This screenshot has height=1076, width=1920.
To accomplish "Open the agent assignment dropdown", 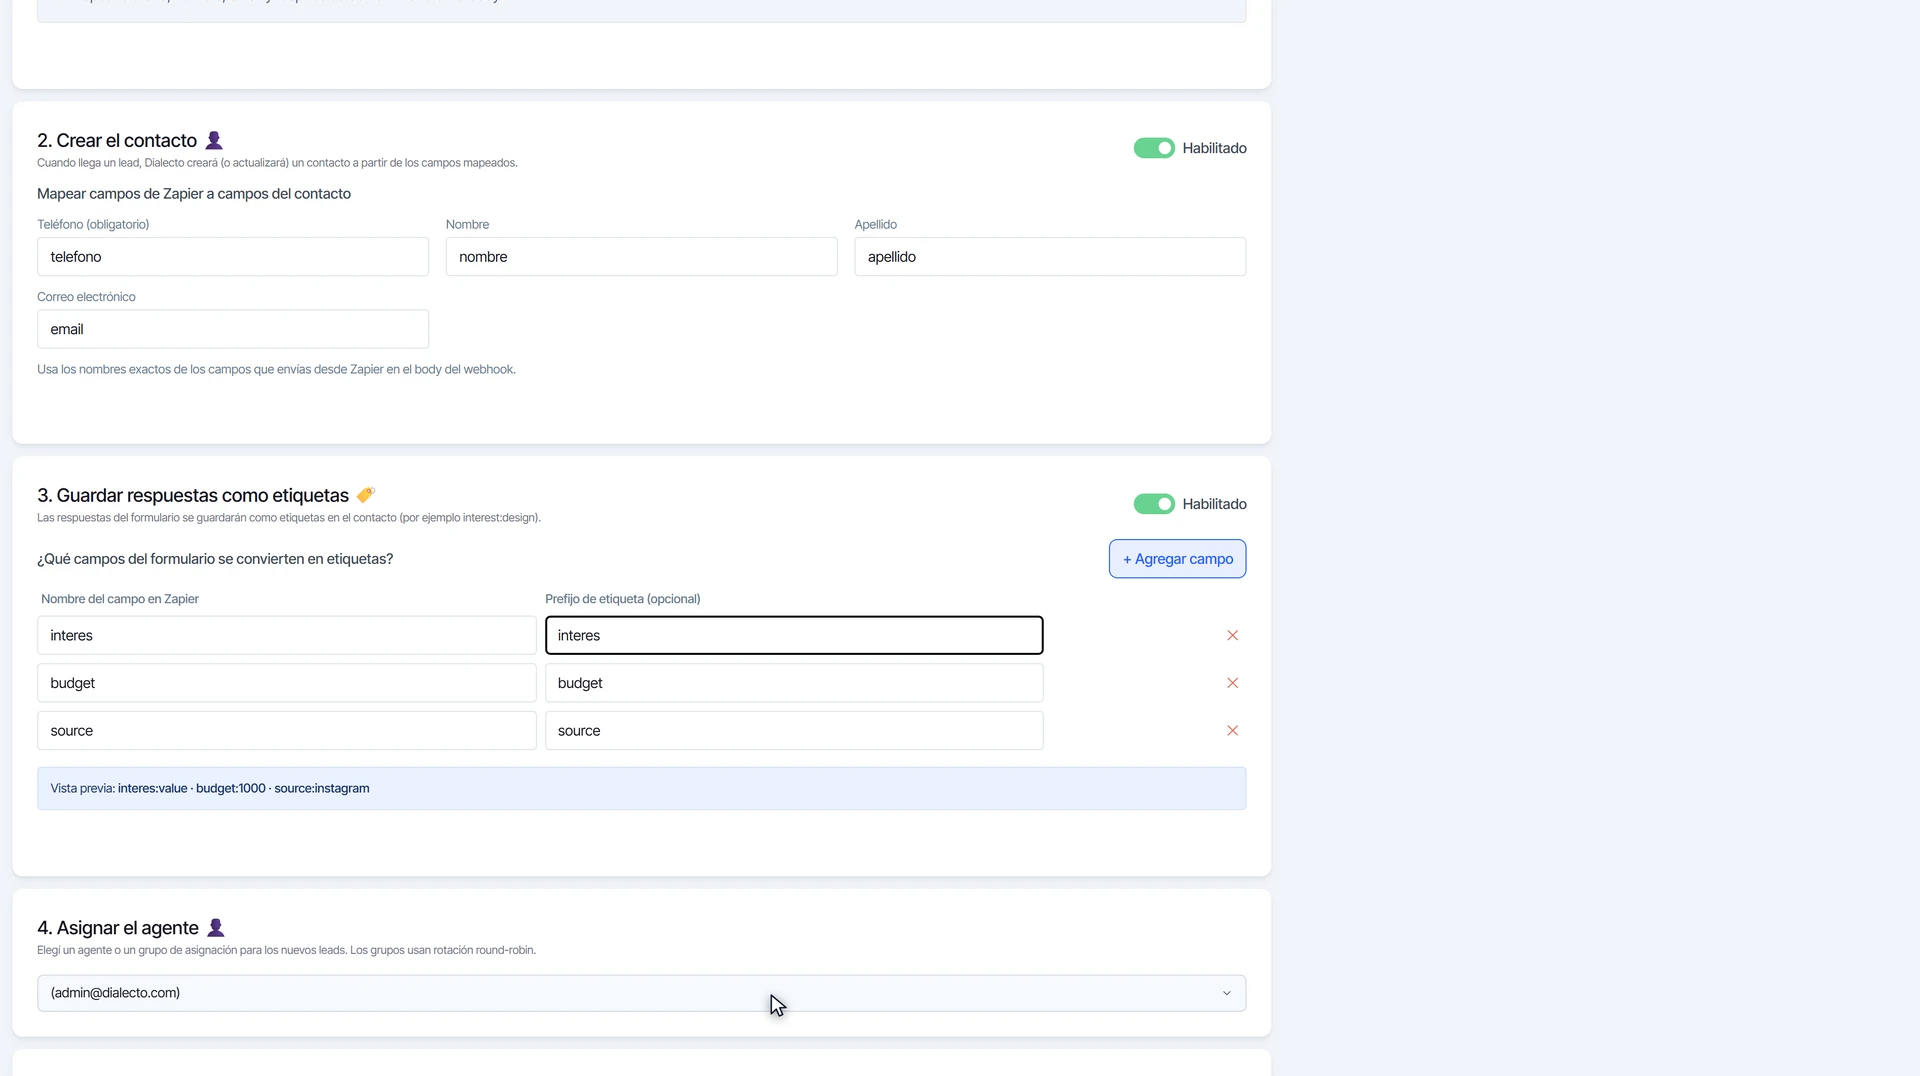I will [641, 993].
